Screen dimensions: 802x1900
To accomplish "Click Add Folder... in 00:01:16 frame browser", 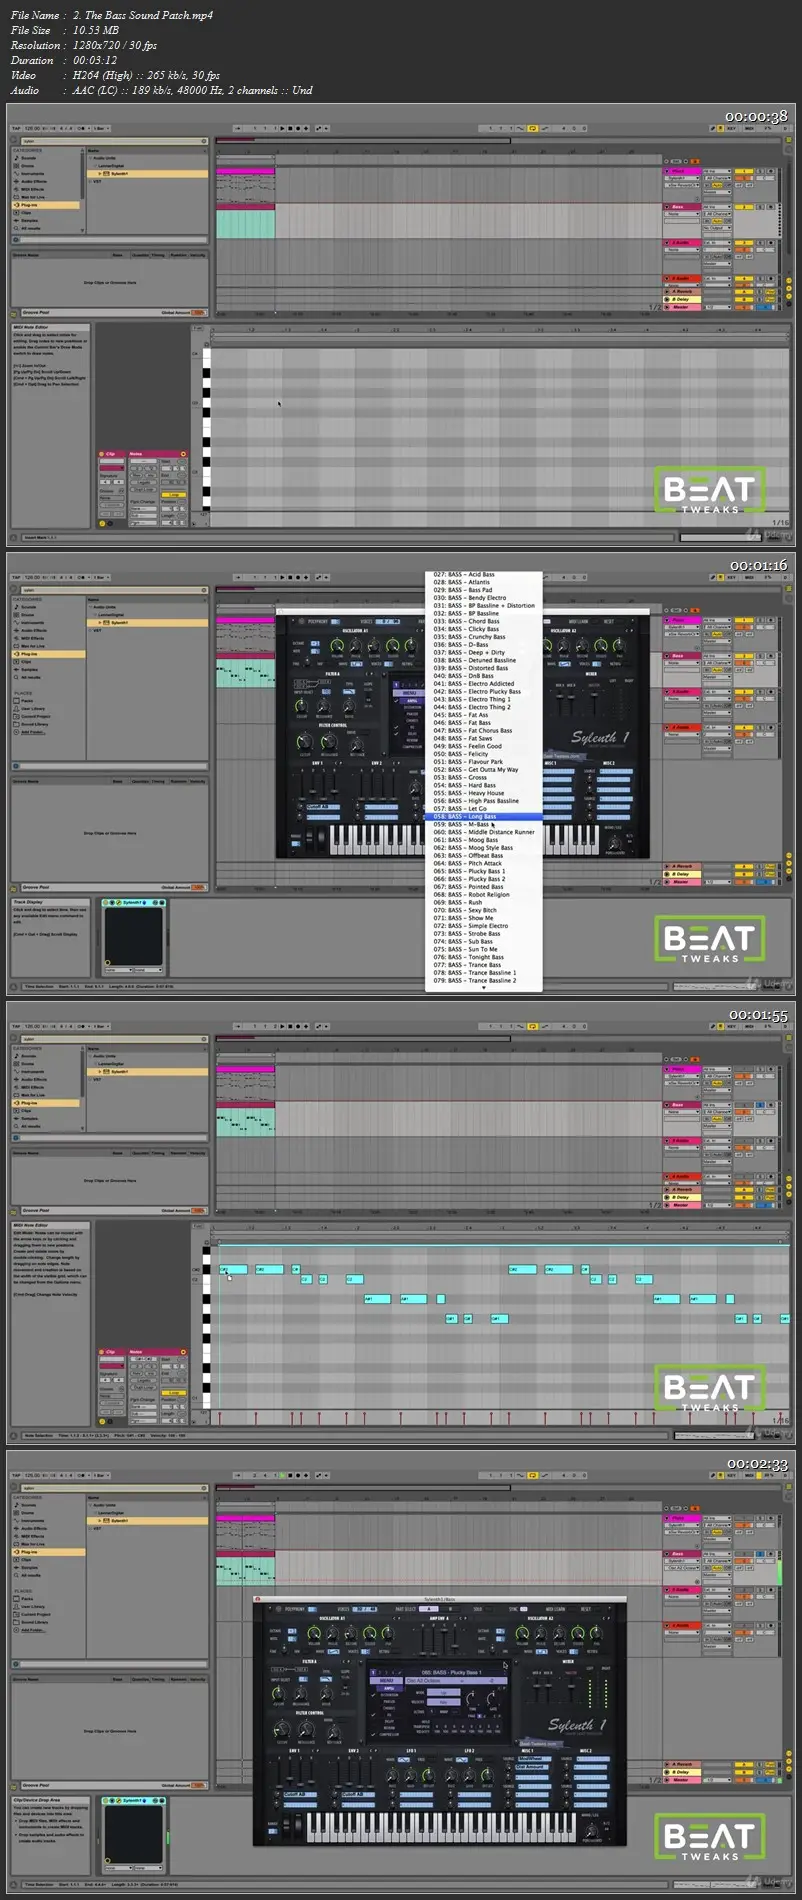I will (31, 733).
